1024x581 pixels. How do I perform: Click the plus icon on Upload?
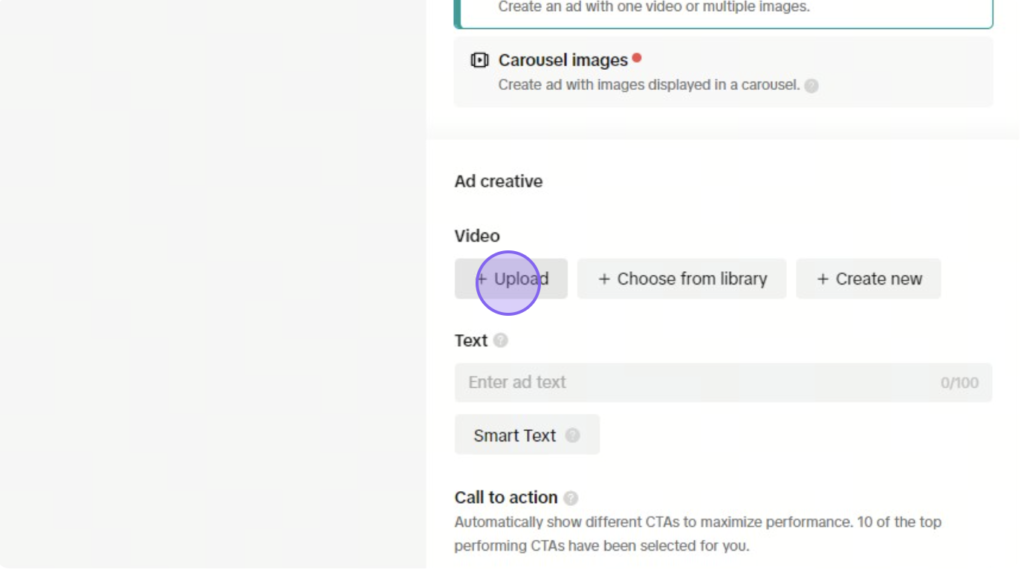(481, 279)
